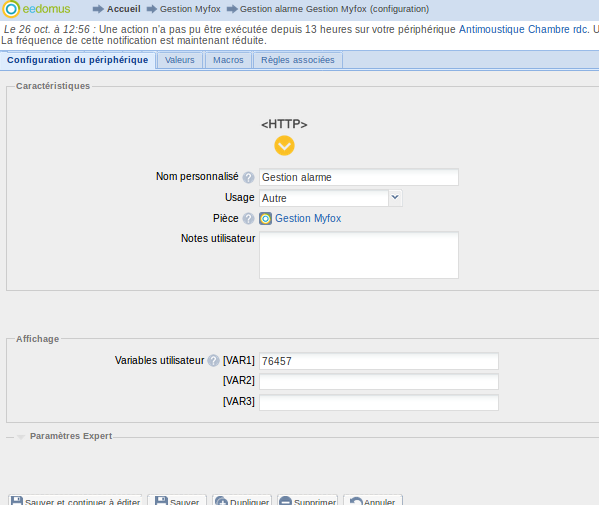The image size is (599, 505).
Task: Click the Gestion Myfox room icon
Action: (x=266, y=219)
